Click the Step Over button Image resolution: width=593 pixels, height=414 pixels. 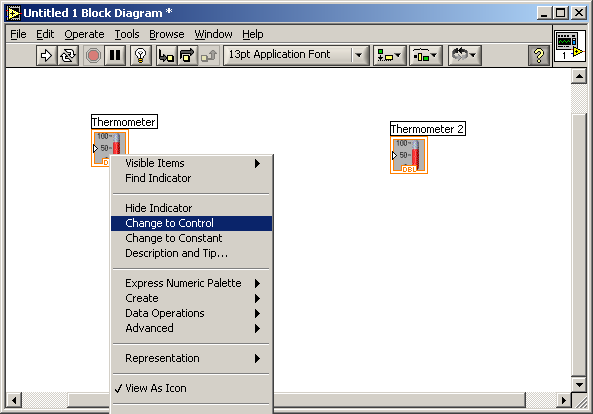[187, 56]
